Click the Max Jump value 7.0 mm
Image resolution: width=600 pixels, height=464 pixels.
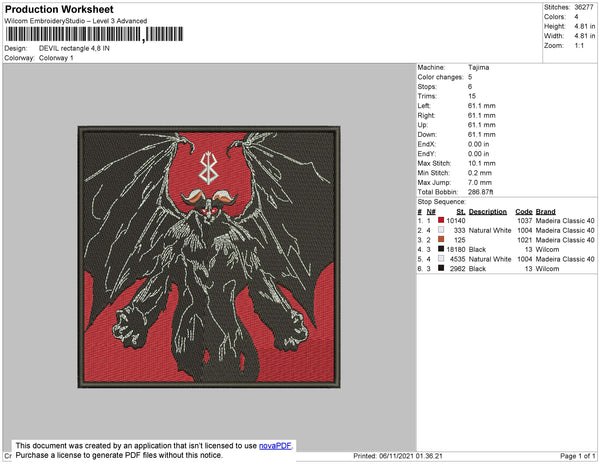coord(480,182)
